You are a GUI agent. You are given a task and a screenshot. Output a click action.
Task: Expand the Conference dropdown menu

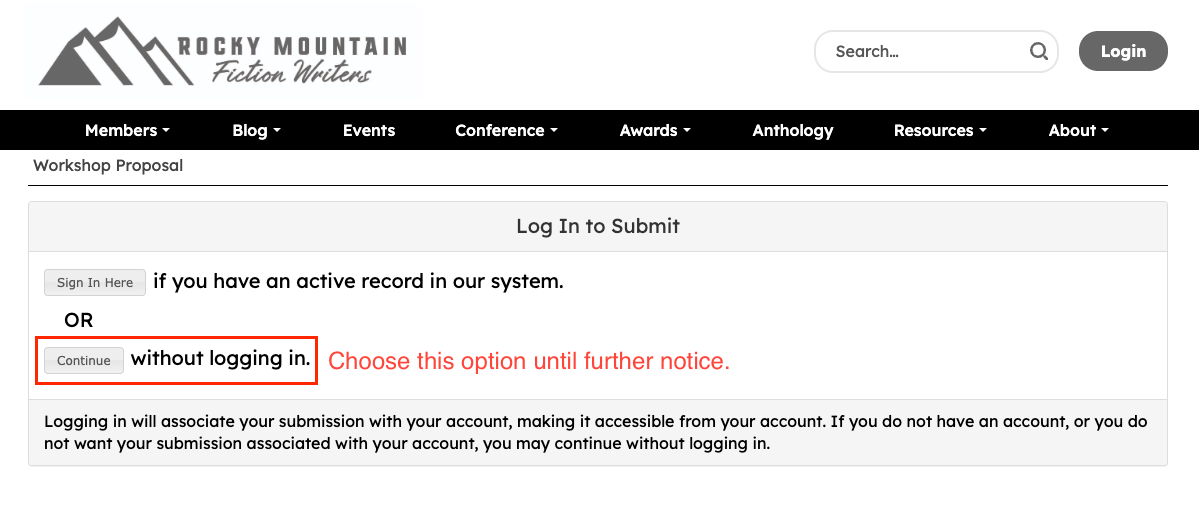(x=506, y=130)
